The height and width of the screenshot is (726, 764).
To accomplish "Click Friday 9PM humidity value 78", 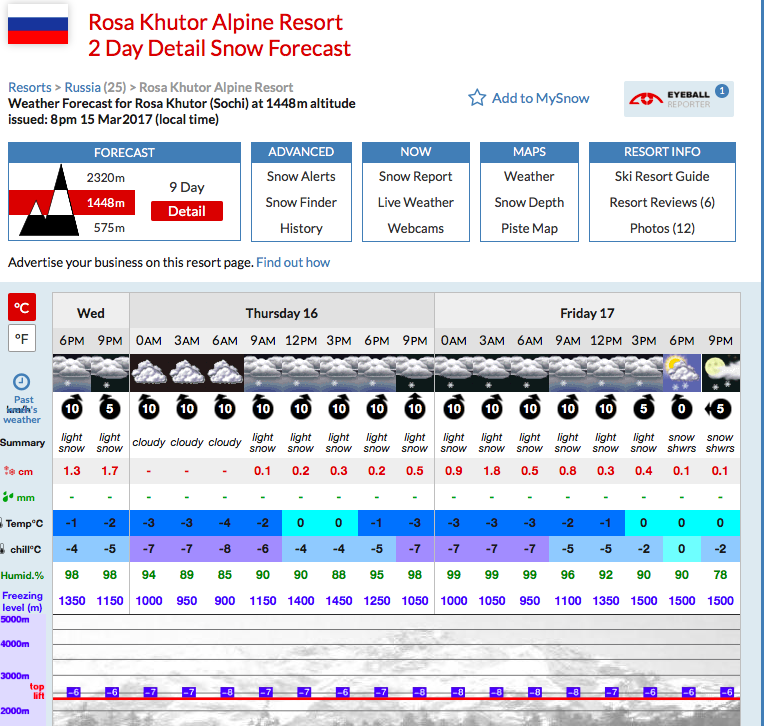I will pyautogui.click(x=720, y=575).
